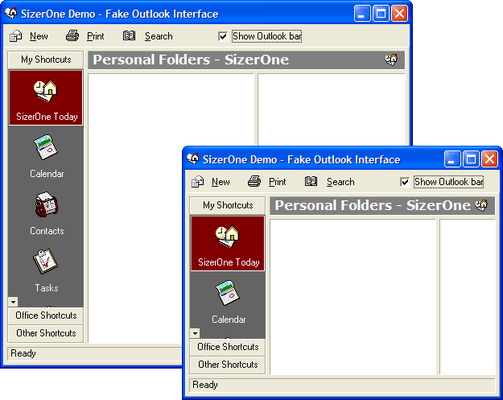This screenshot has width=503, height=400.
Task: Click the Search label in back window toolbar
Action: coord(158,36)
